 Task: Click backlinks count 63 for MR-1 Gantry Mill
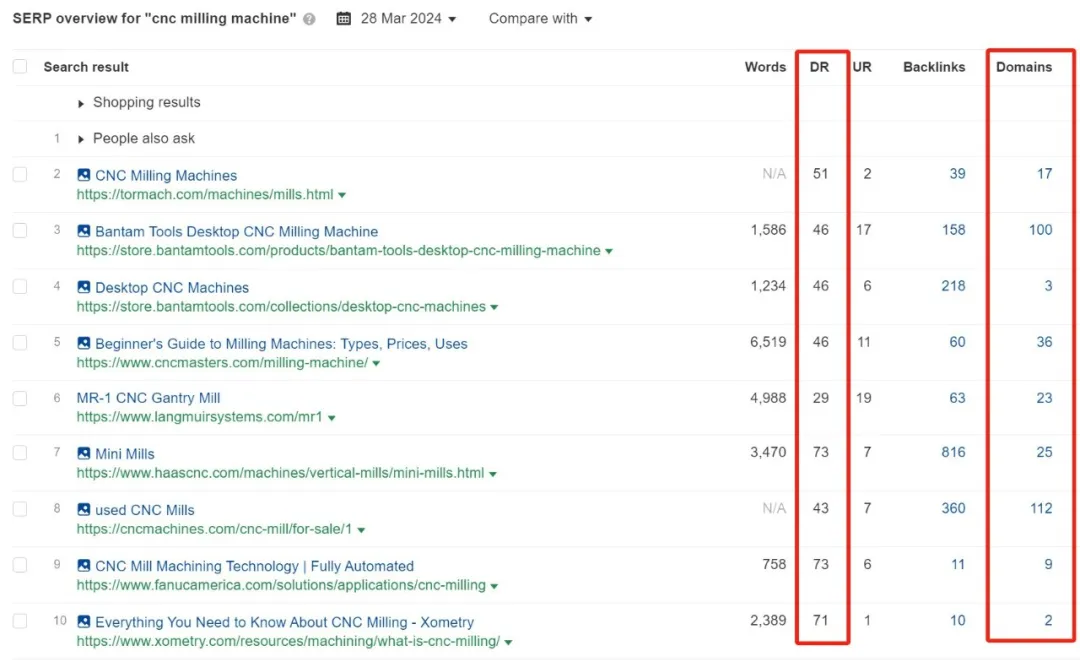pyautogui.click(x=957, y=398)
